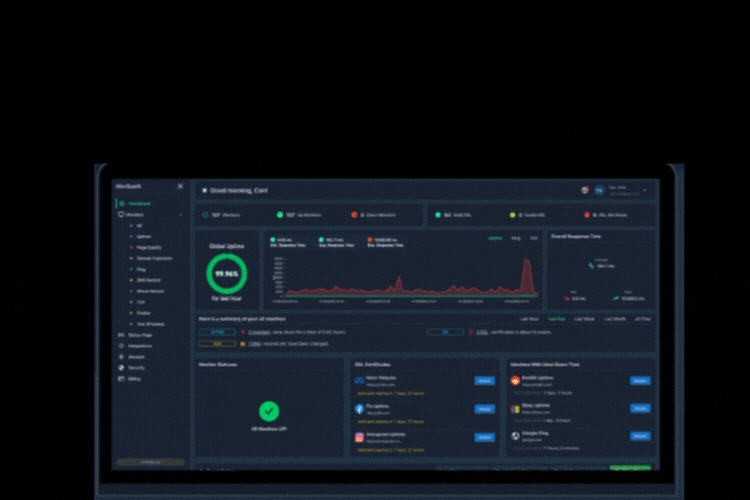Click the Instagram Uptime logo icon
This screenshot has height=500, width=750.
(x=359, y=437)
